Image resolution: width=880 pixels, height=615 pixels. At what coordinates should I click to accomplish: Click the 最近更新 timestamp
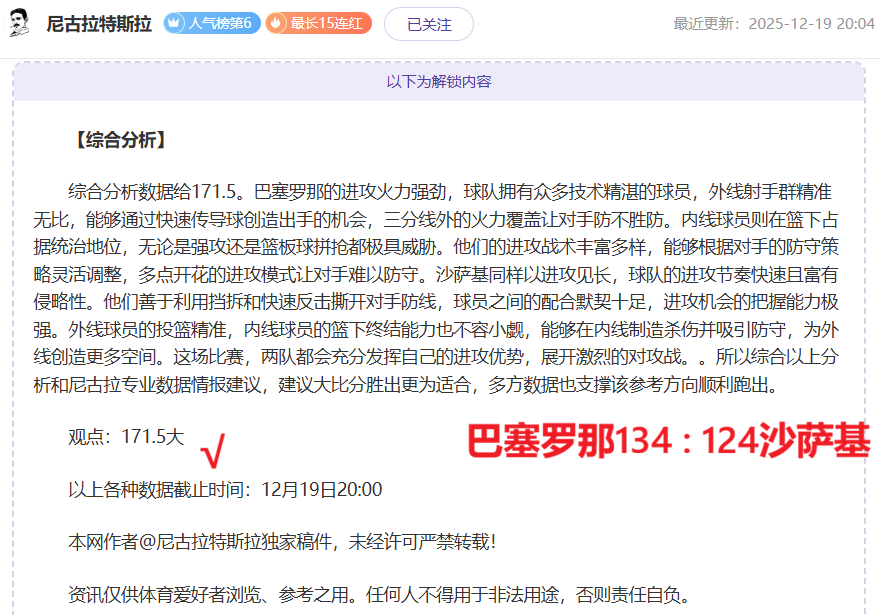pyautogui.click(x=773, y=24)
